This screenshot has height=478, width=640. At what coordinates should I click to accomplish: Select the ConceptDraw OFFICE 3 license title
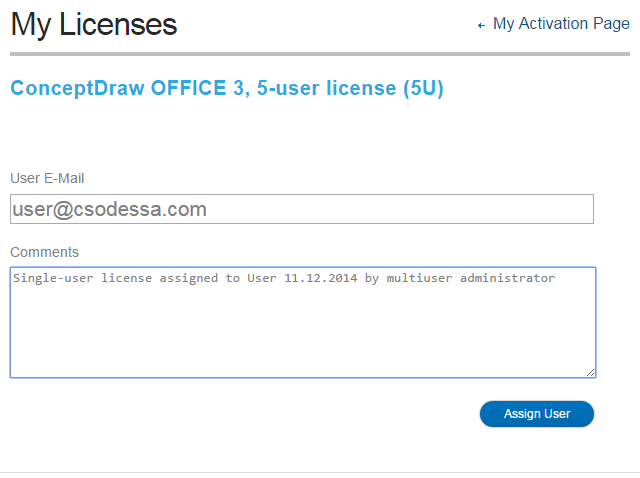[x=226, y=88]
